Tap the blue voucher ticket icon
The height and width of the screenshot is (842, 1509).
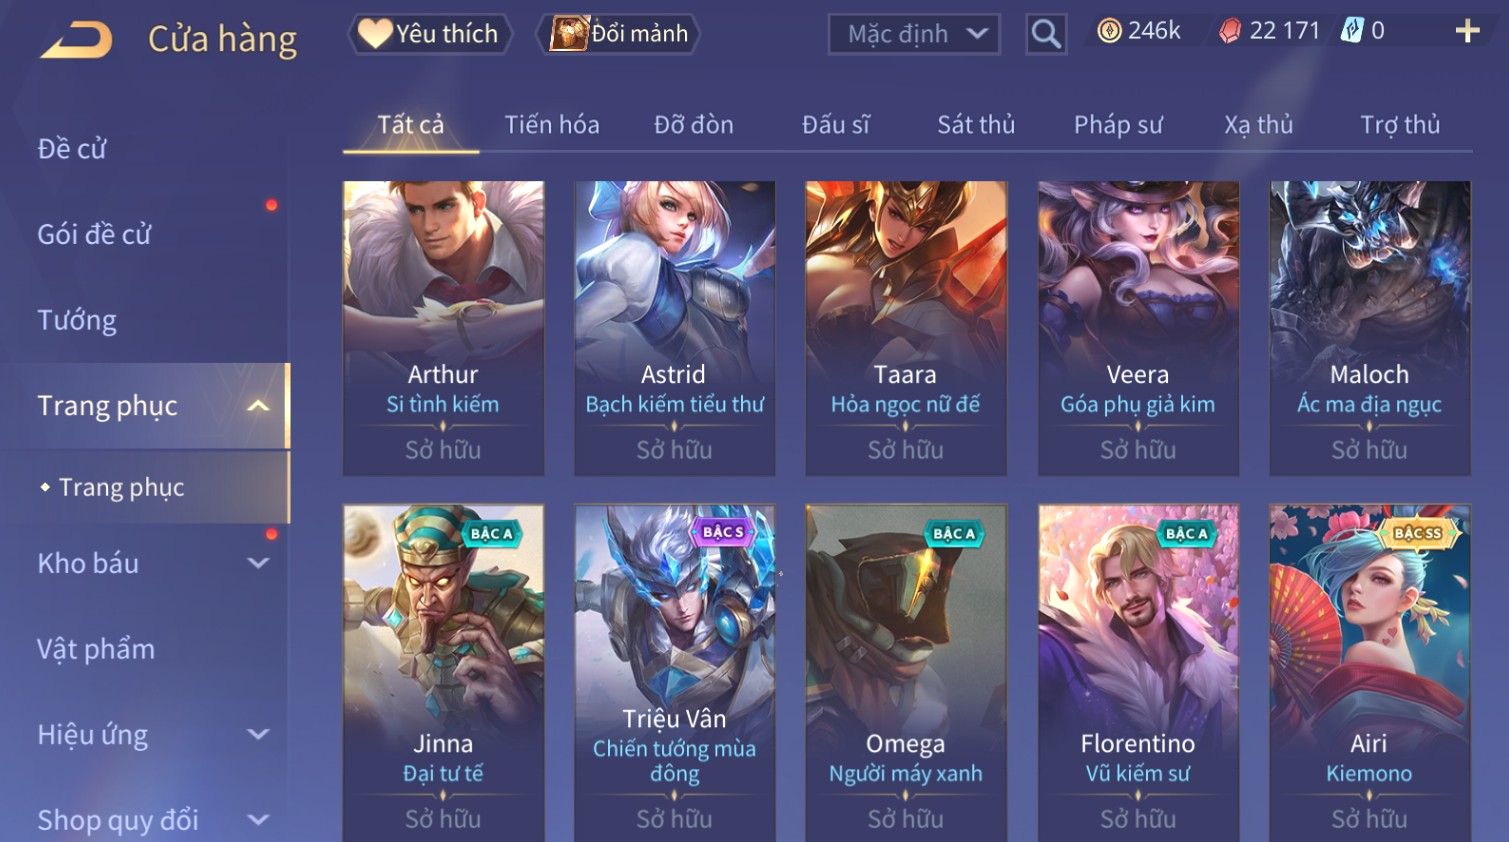point(1352,31)
